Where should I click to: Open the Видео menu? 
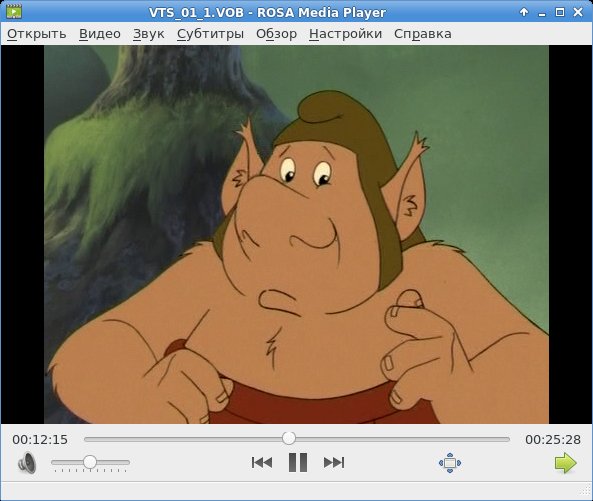pyautogui.click(x=100, y=34)
